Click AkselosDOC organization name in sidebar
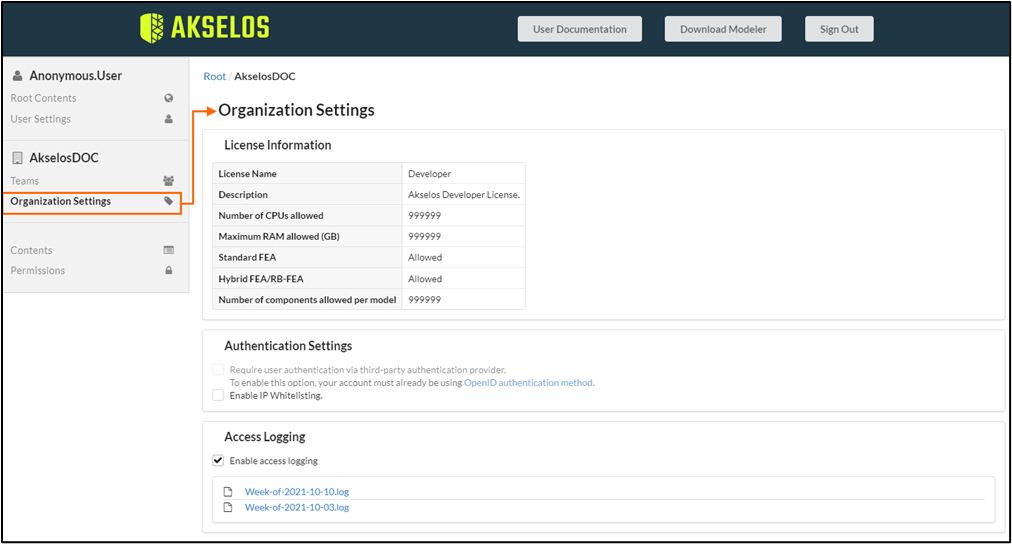Image resolution: width=1012 pixels, height=544 pixels. click(x=64, y=157)
